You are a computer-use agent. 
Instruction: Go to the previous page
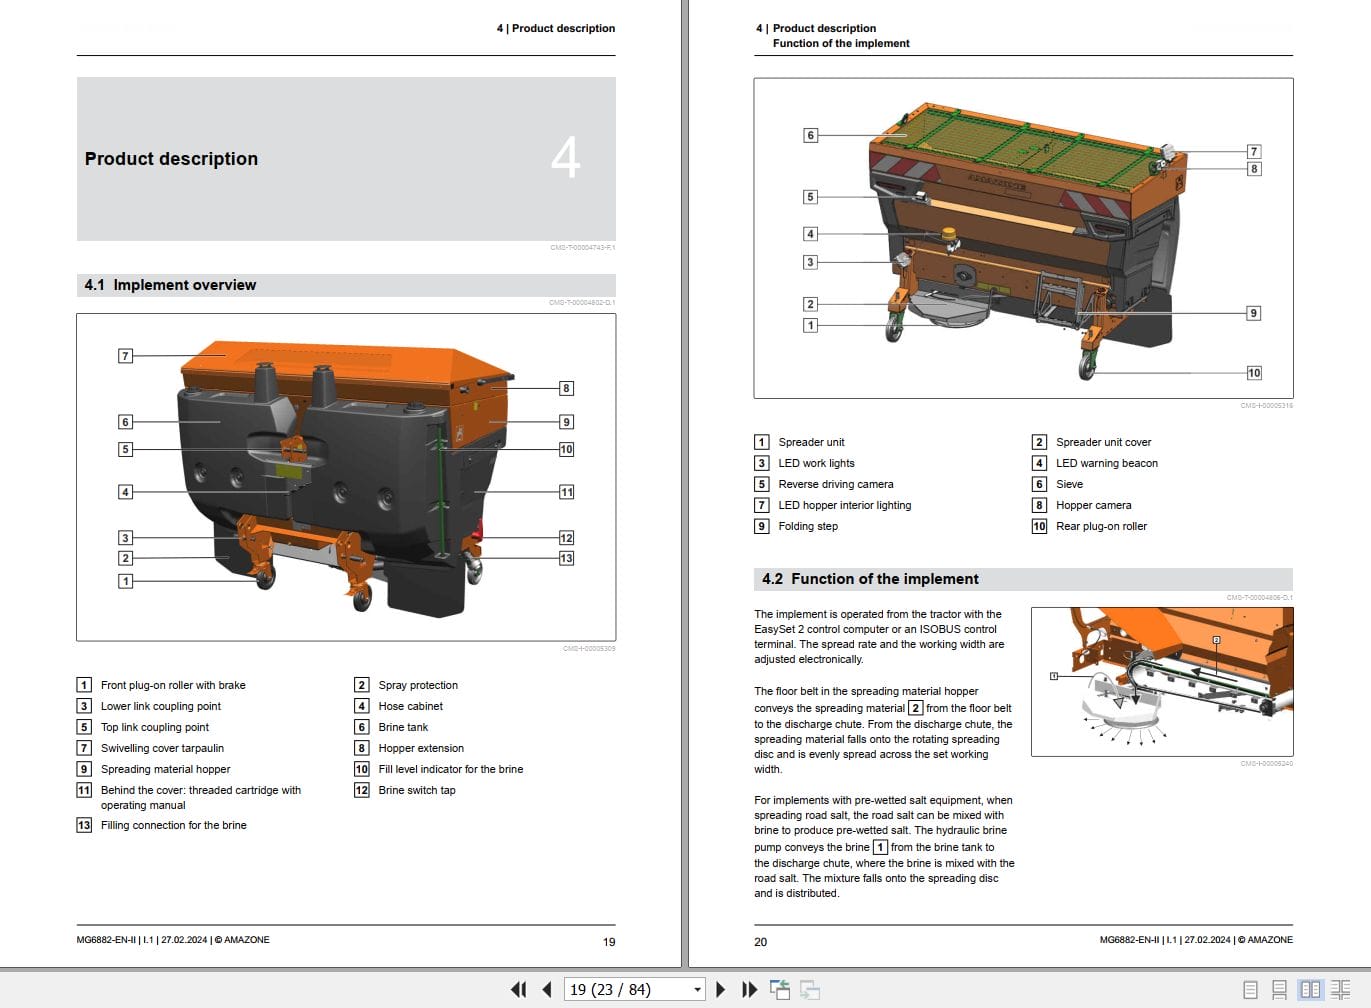547,989
